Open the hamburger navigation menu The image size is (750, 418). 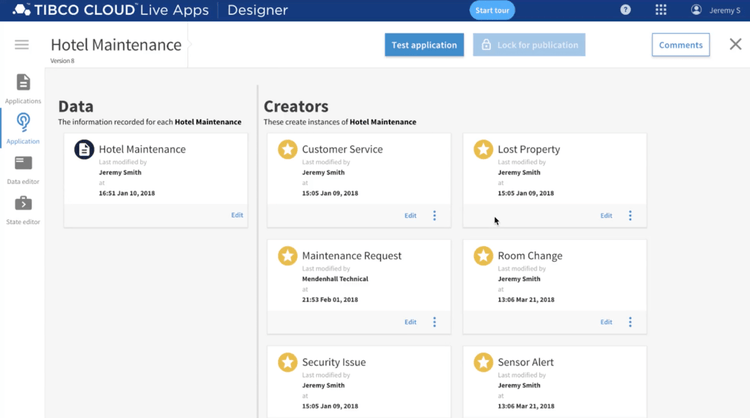click(22, 45)
